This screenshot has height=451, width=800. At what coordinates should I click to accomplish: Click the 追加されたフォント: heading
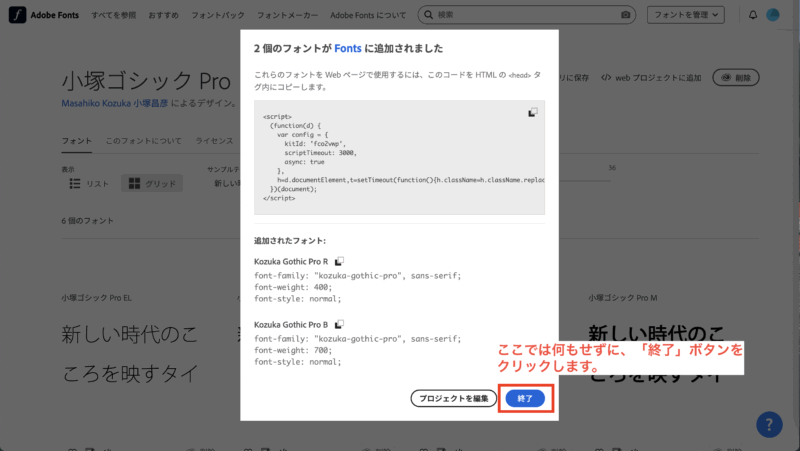[290, 240]
